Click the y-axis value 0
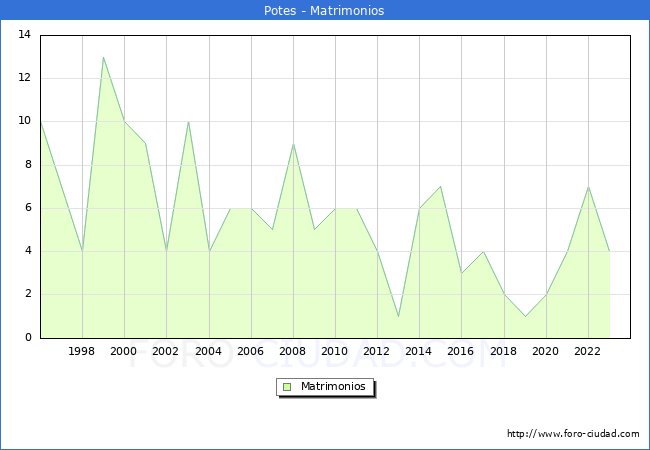The height and width of the screenshot is (450, 650). click(x=28, y=337)
